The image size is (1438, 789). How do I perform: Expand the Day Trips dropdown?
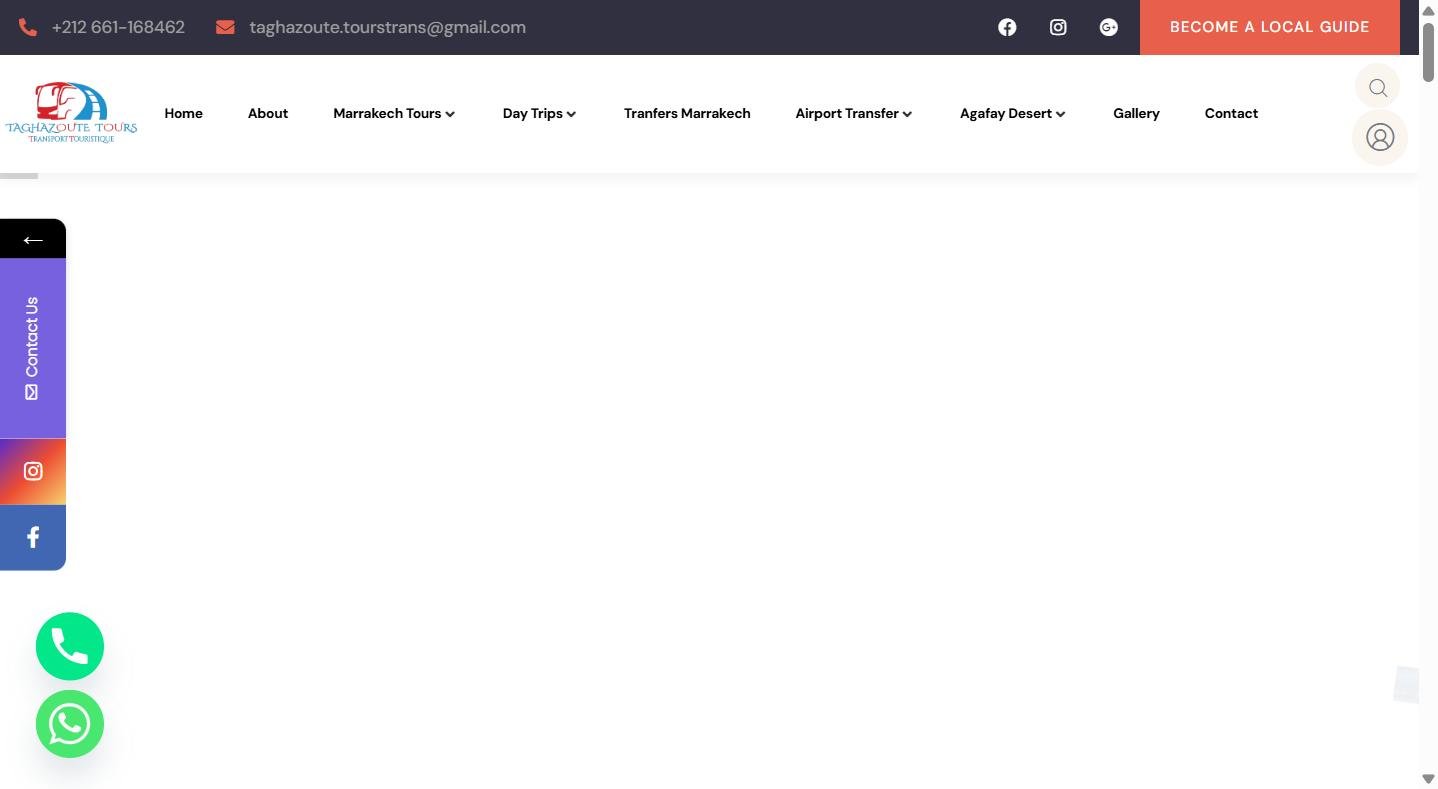point(539,113)
